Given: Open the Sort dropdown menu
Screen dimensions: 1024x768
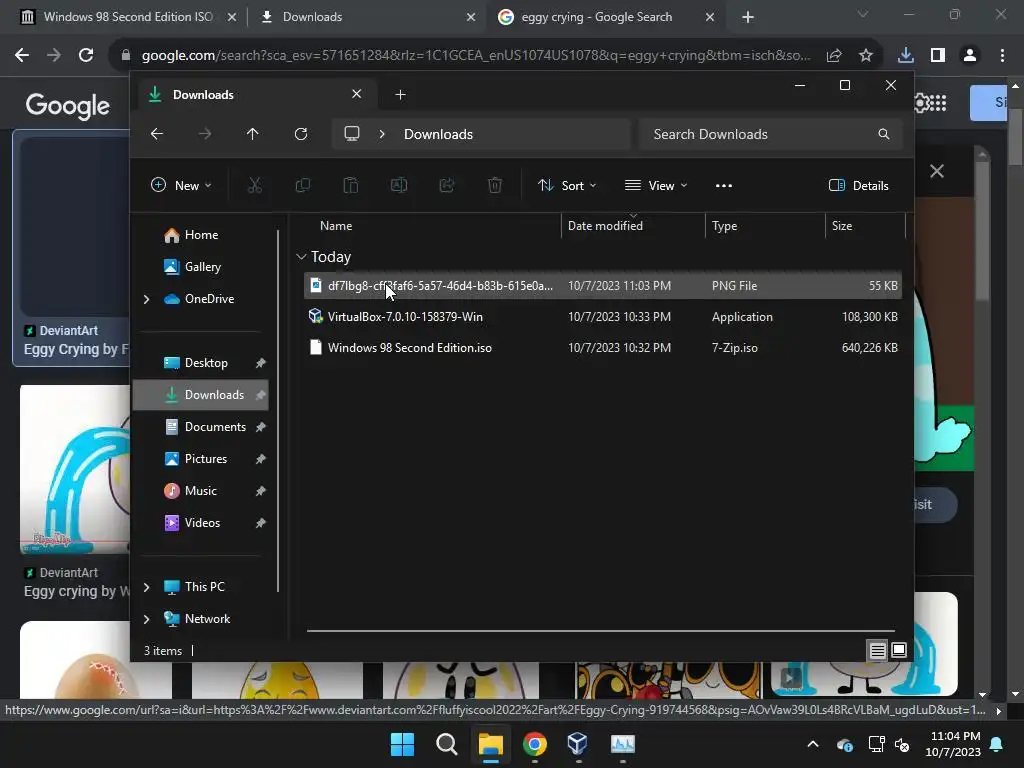Looking at the screenshot, I should click(566, 185).
